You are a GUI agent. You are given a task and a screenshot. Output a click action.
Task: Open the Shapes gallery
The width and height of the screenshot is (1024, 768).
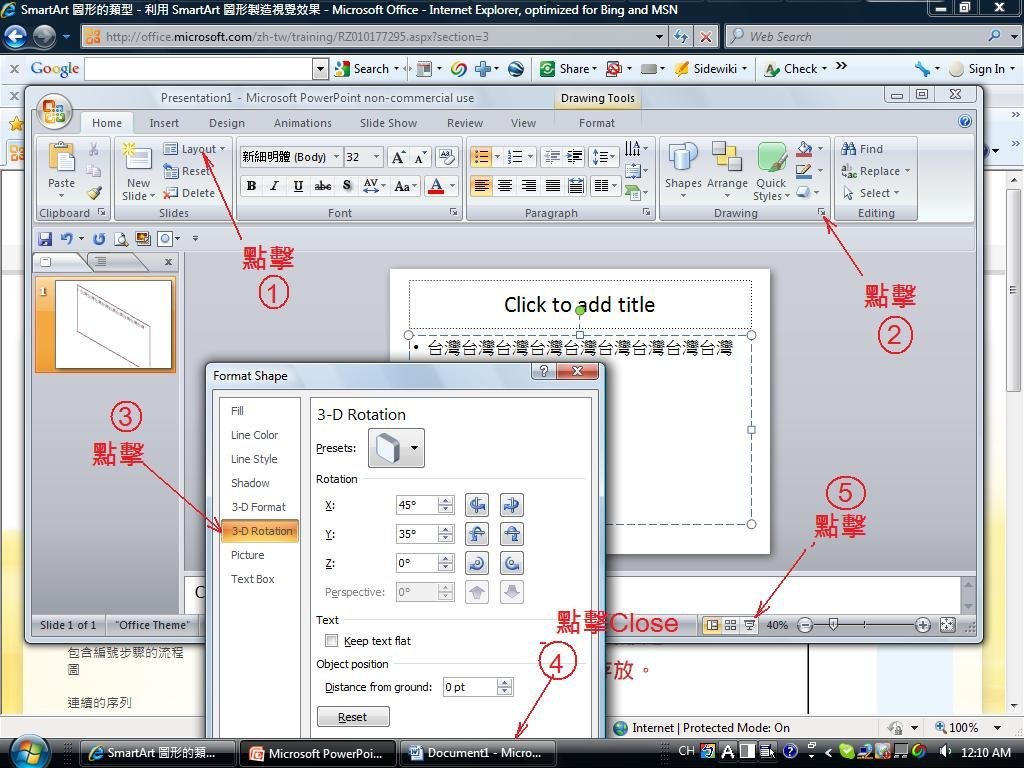(x=683, y=170)
